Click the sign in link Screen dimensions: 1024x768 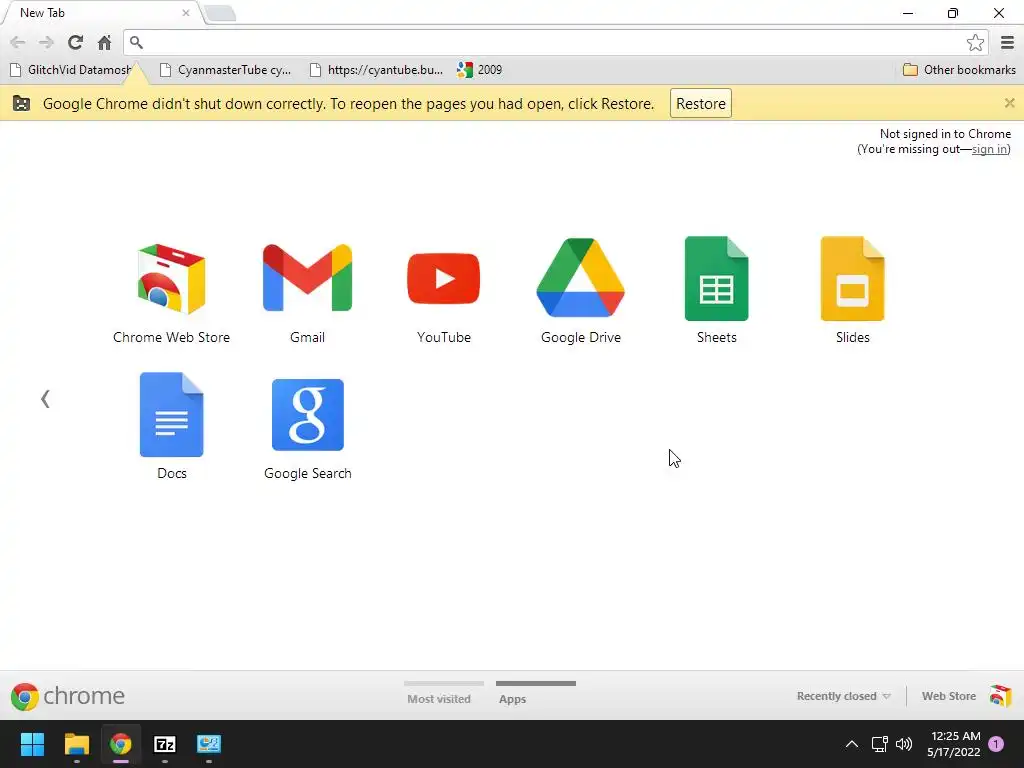point(989,149)
